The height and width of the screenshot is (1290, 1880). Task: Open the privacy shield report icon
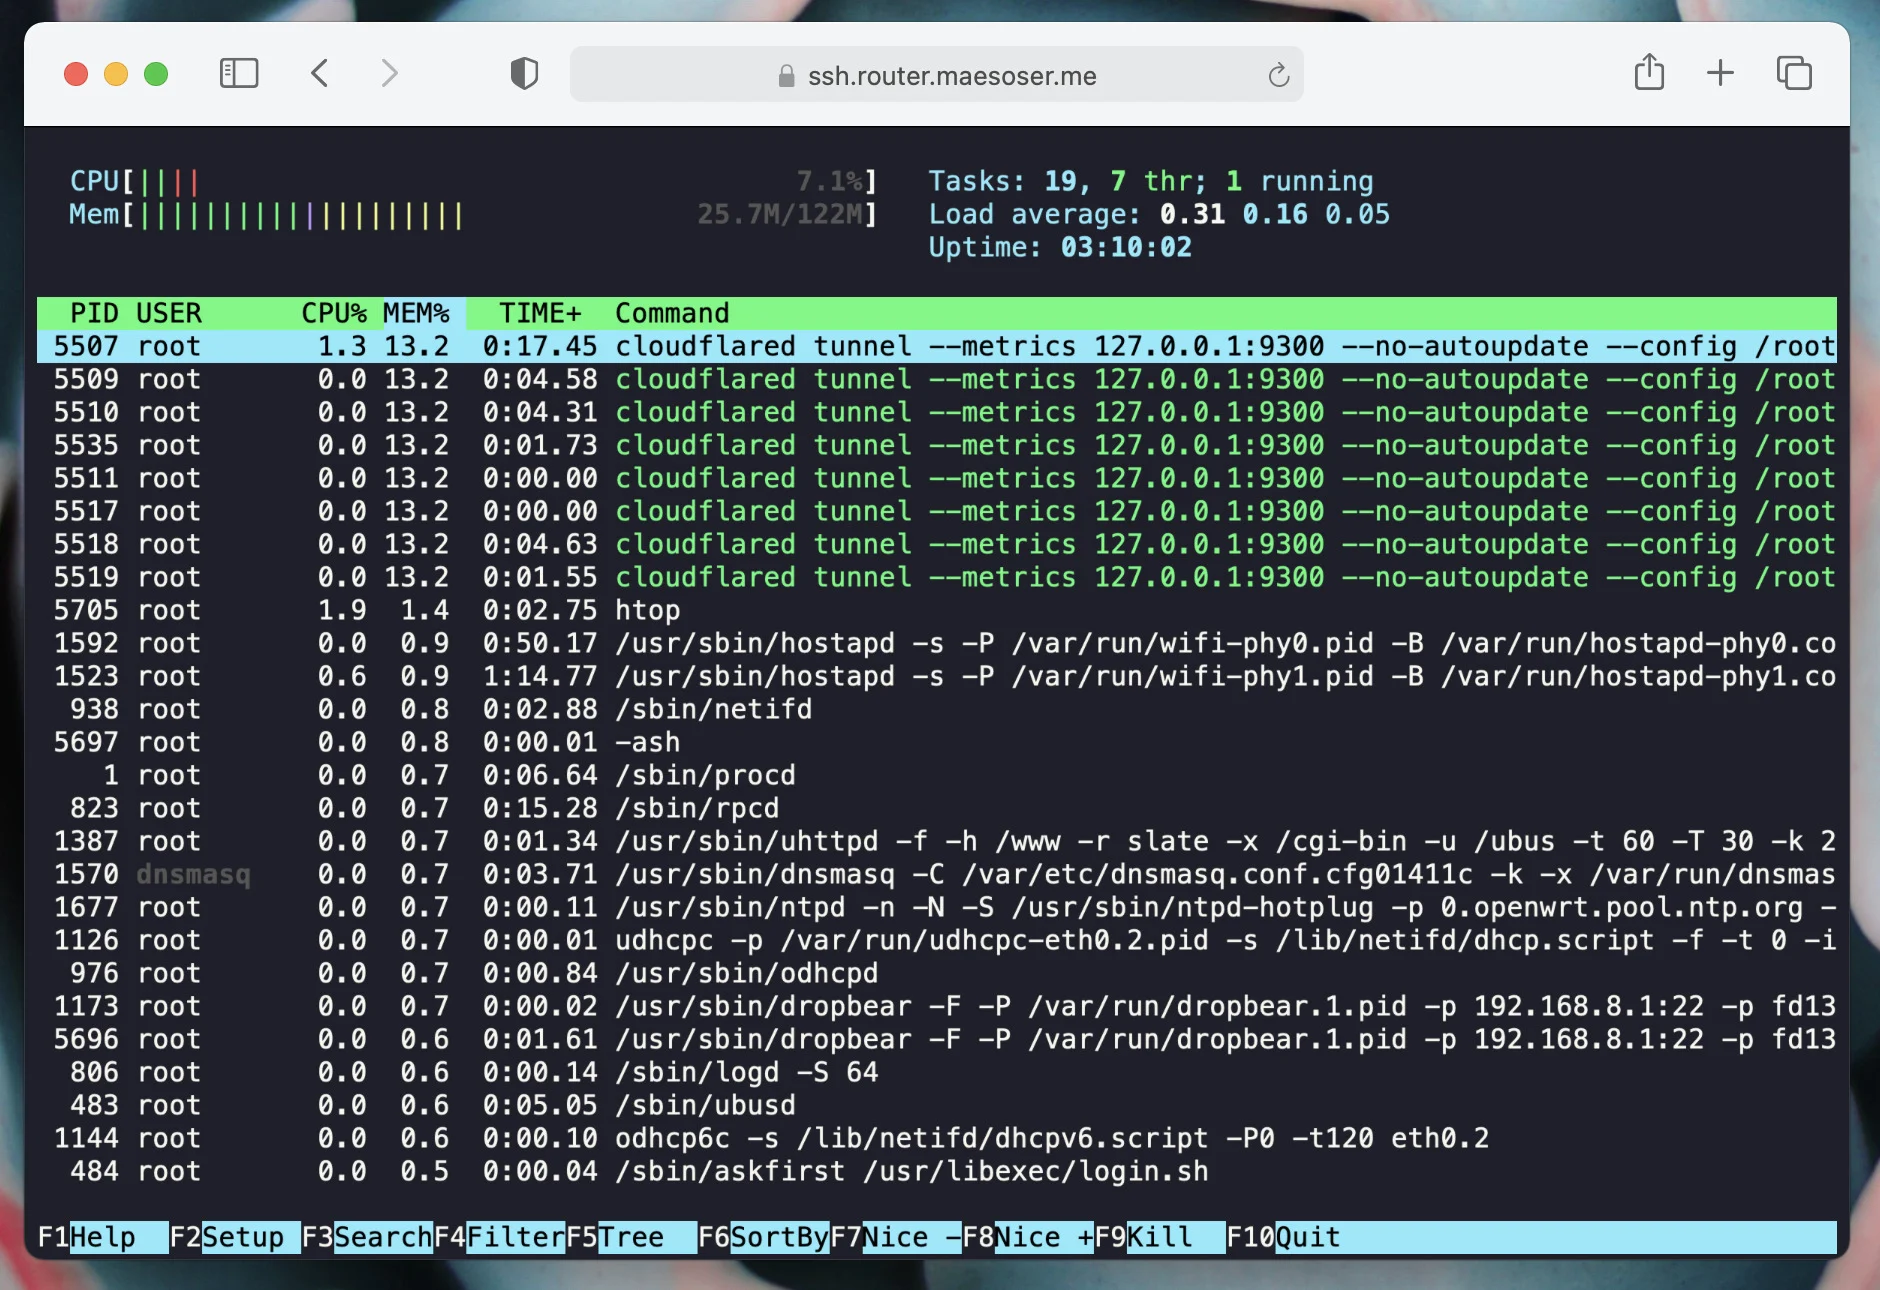click(524, 74)
